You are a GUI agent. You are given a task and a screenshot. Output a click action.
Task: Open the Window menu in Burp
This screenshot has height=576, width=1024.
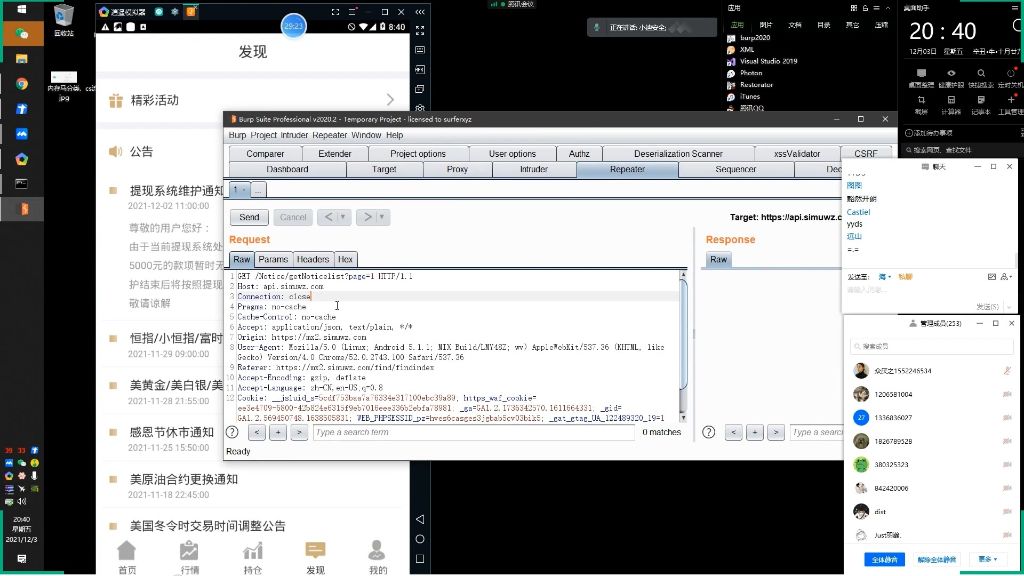click(x=366, y=135)
